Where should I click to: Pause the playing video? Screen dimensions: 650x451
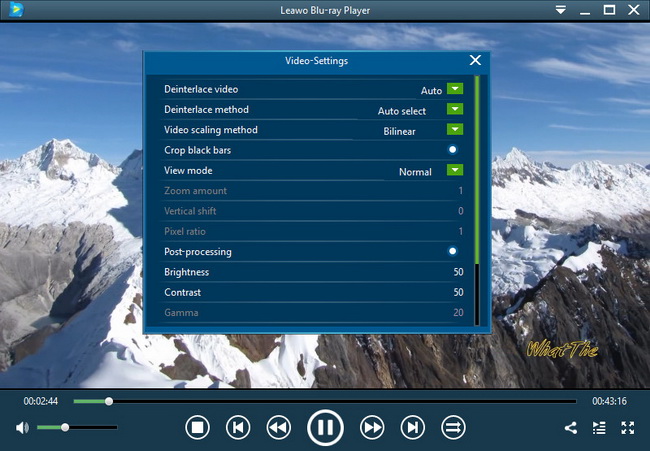point(325,428)
